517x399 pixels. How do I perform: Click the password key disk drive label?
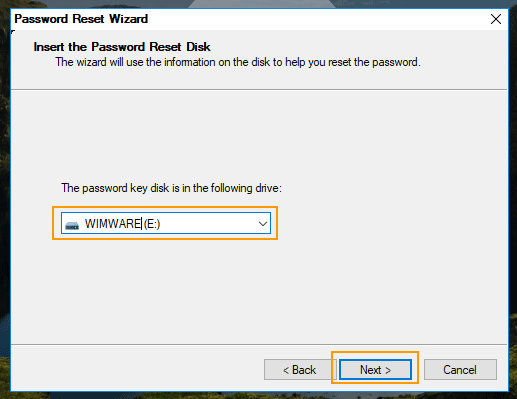pos(171,188)
